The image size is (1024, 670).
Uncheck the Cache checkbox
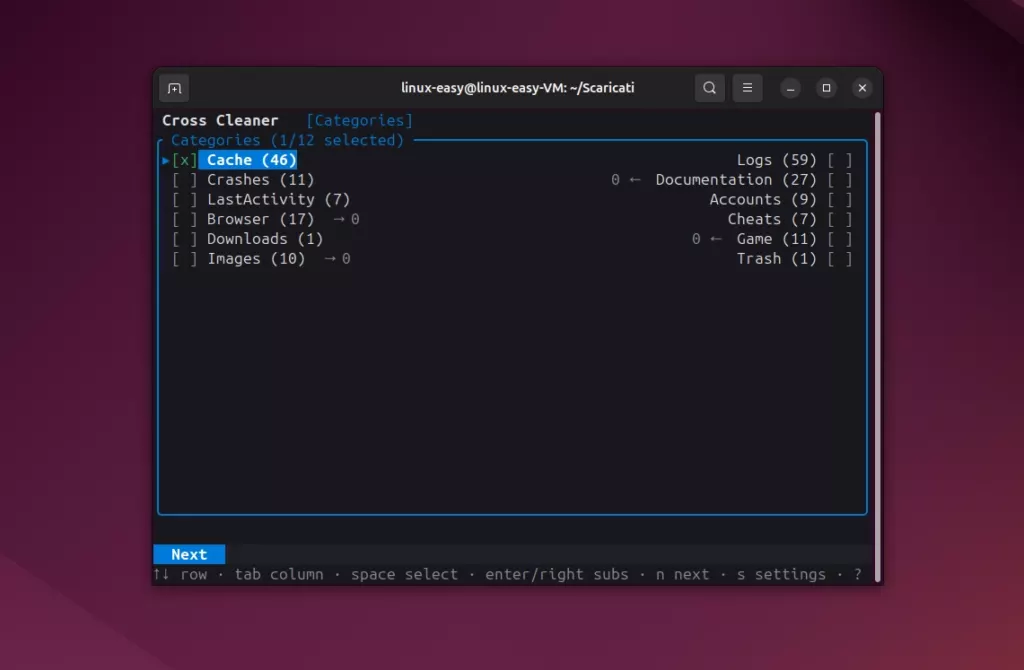(x=185, y=160)
